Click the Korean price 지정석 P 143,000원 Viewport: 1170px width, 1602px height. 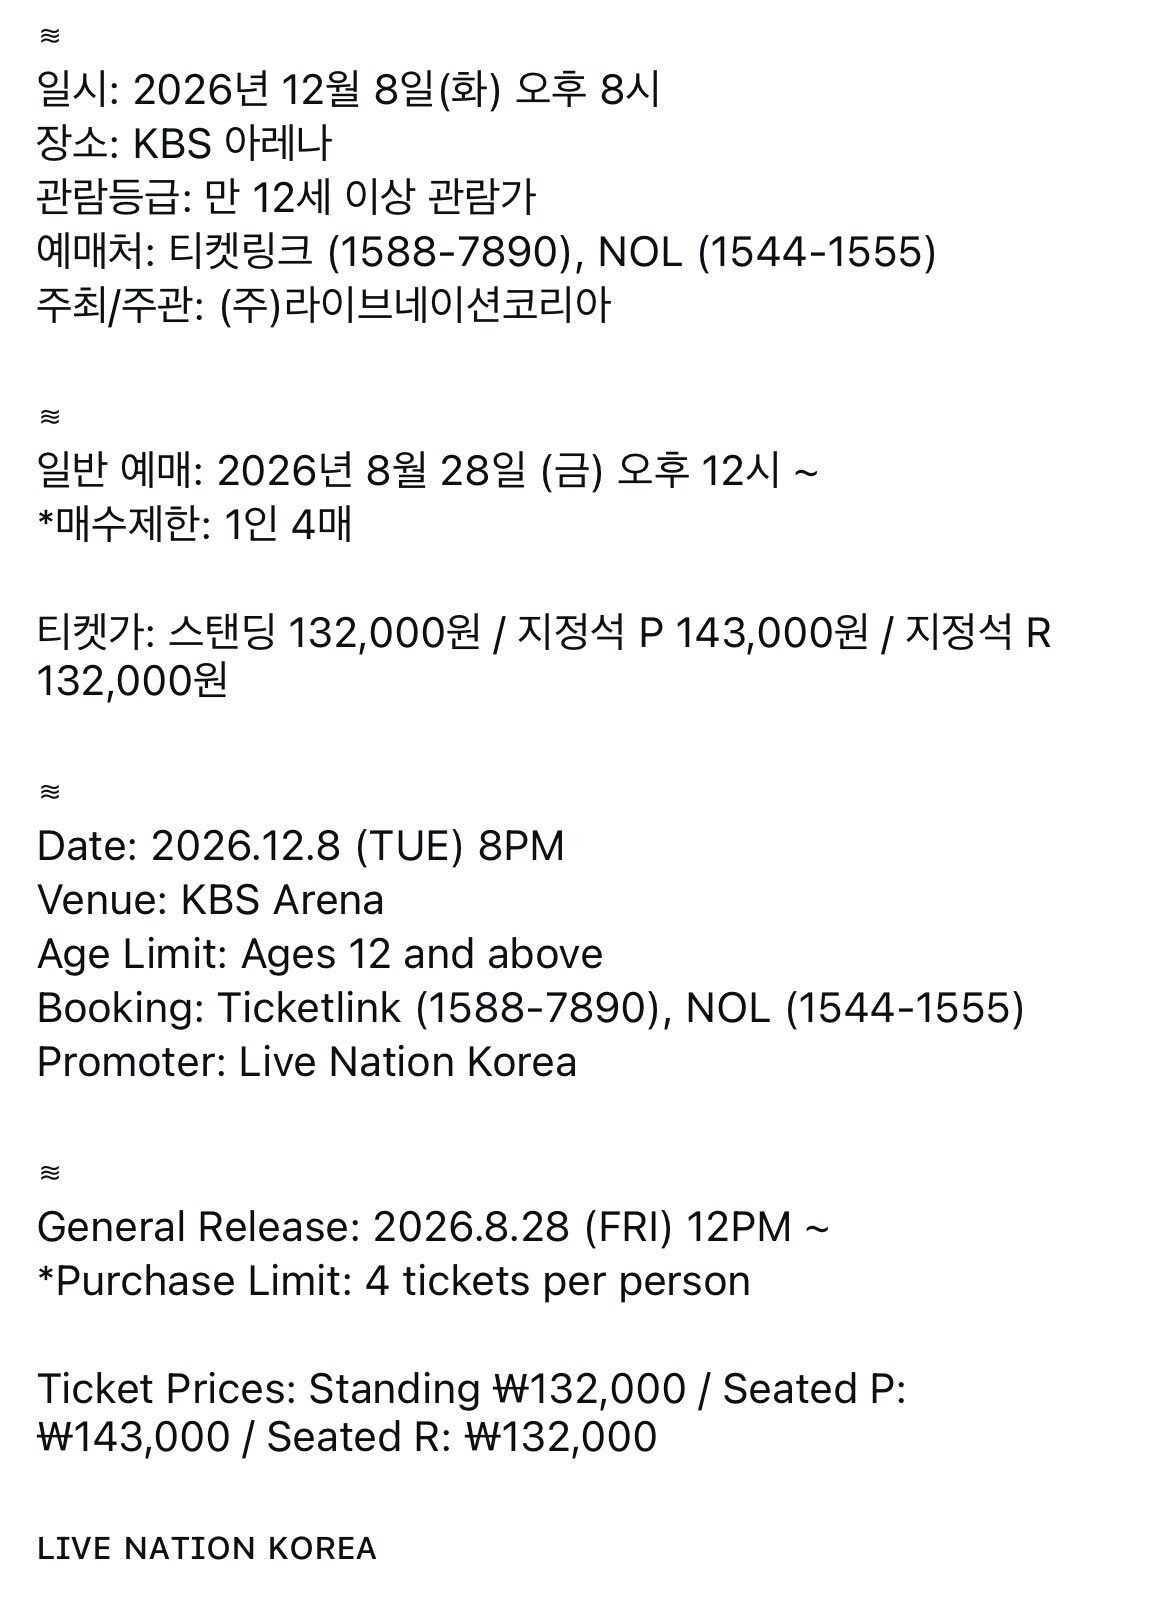[x=692, y=632]
